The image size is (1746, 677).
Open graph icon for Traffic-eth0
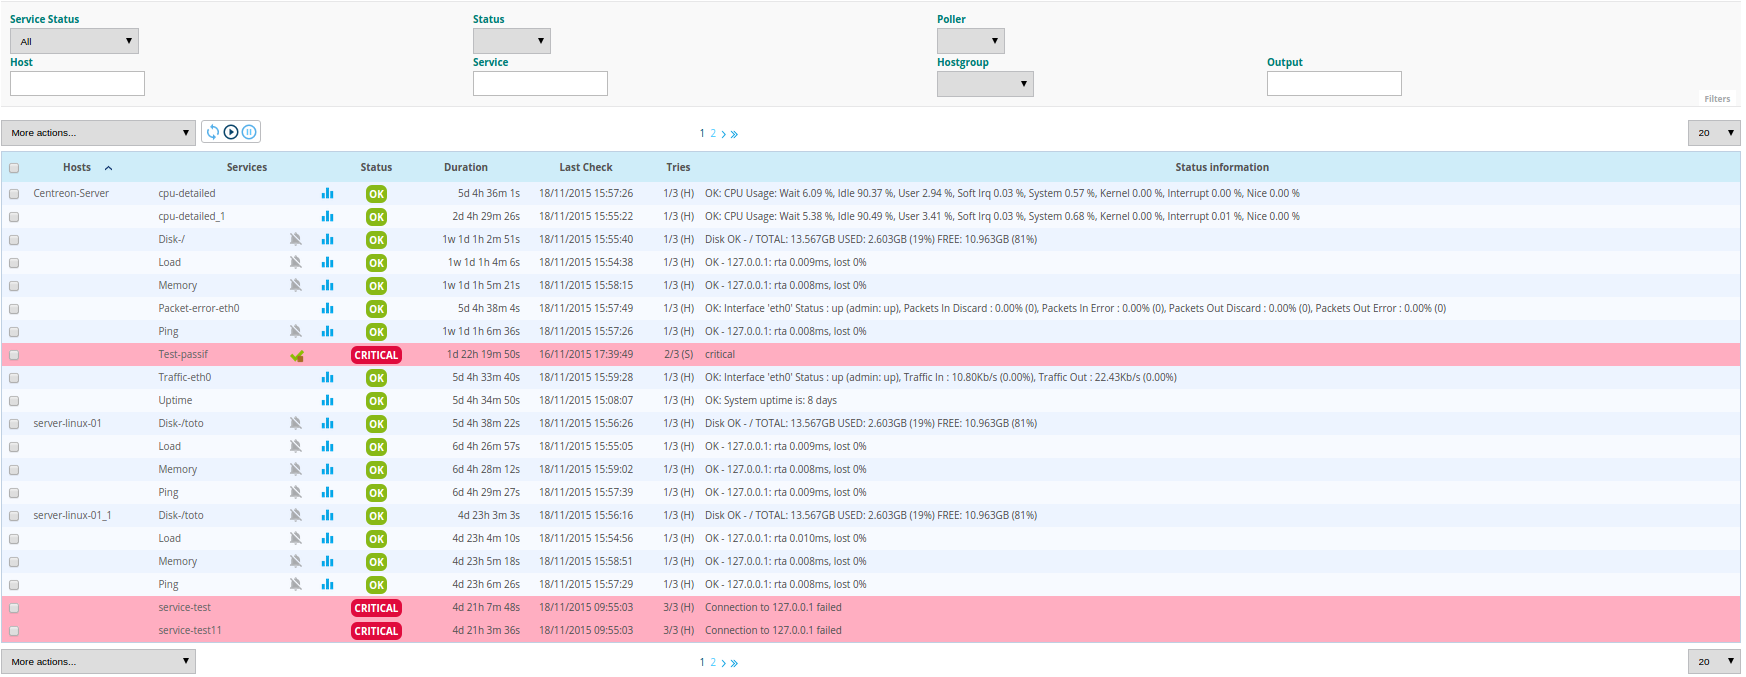click(x=327, y=377)
